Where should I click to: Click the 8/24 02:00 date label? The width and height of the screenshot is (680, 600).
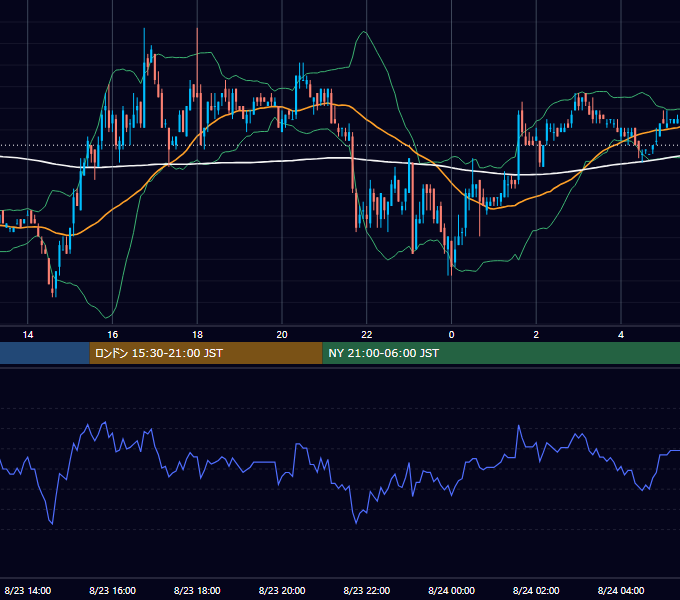coord(536,590)
